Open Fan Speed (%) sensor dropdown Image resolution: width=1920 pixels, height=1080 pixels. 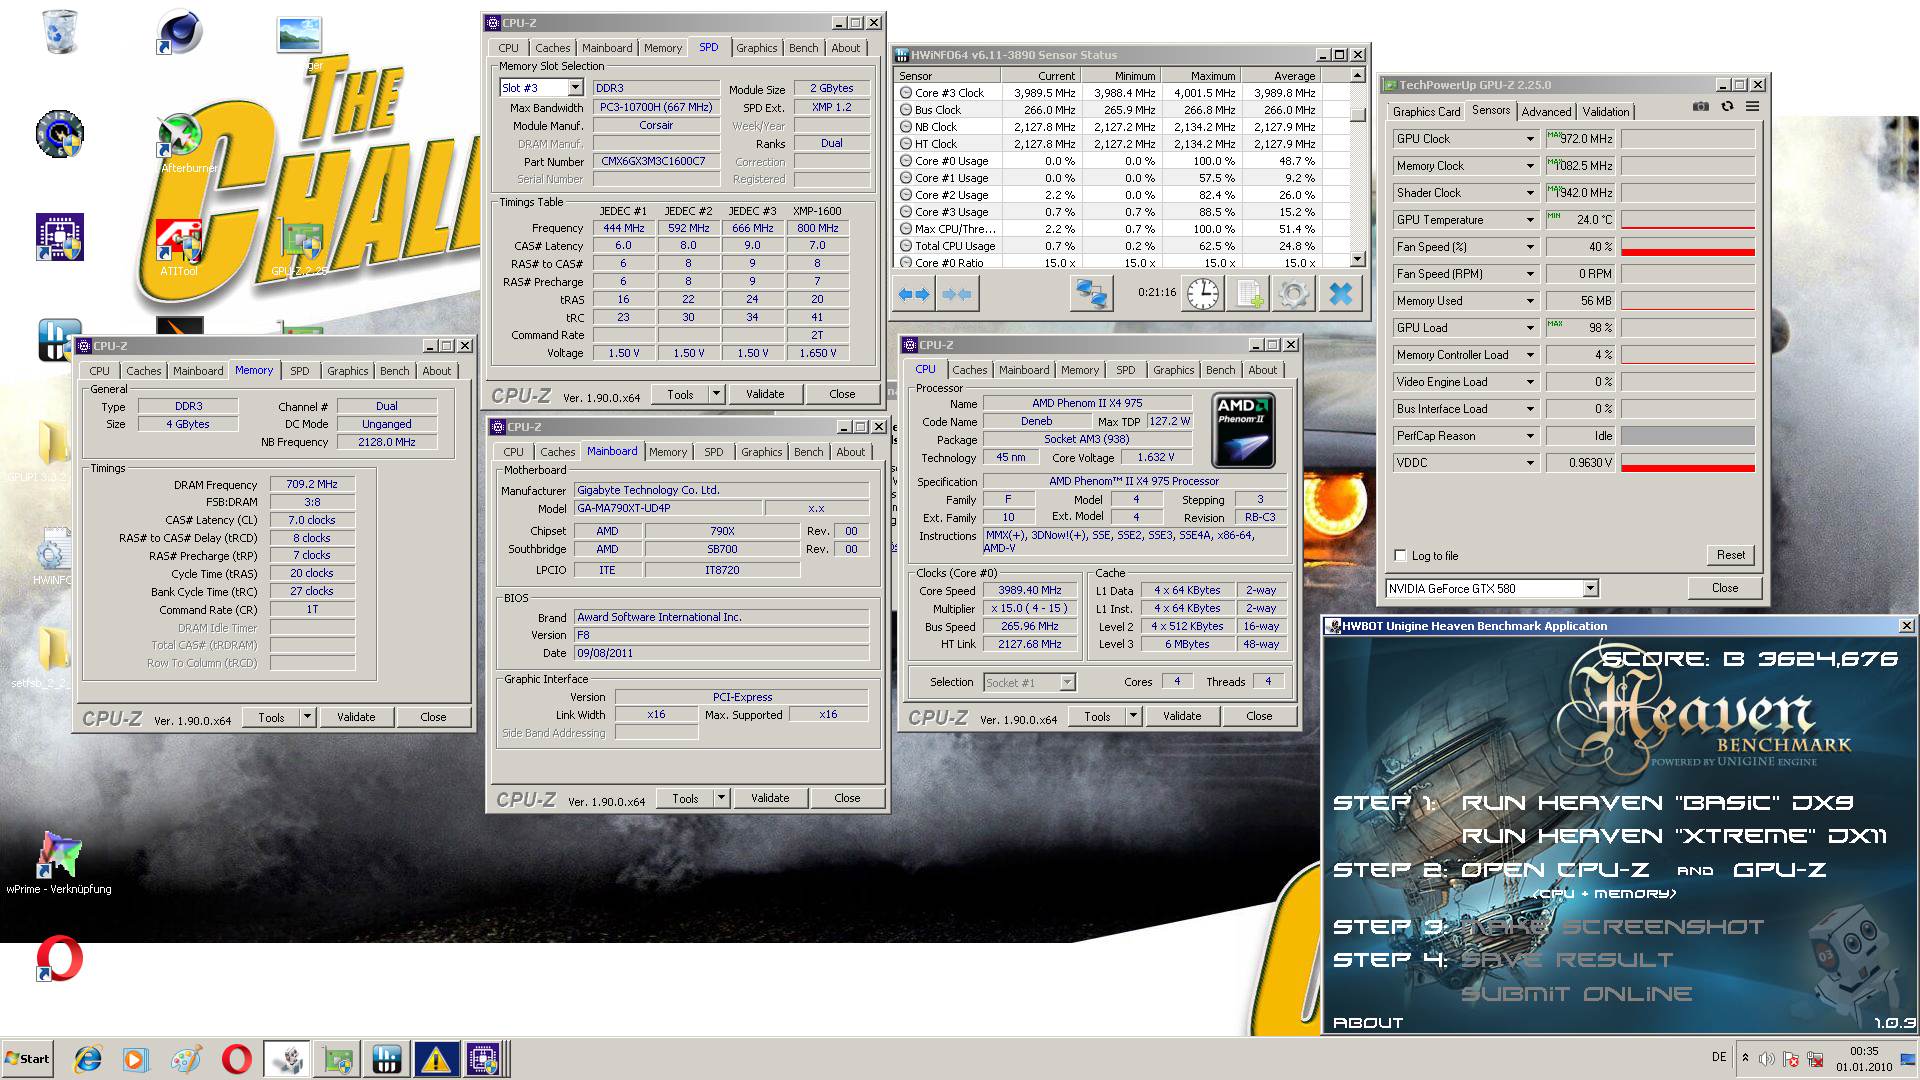point(1529,247)
